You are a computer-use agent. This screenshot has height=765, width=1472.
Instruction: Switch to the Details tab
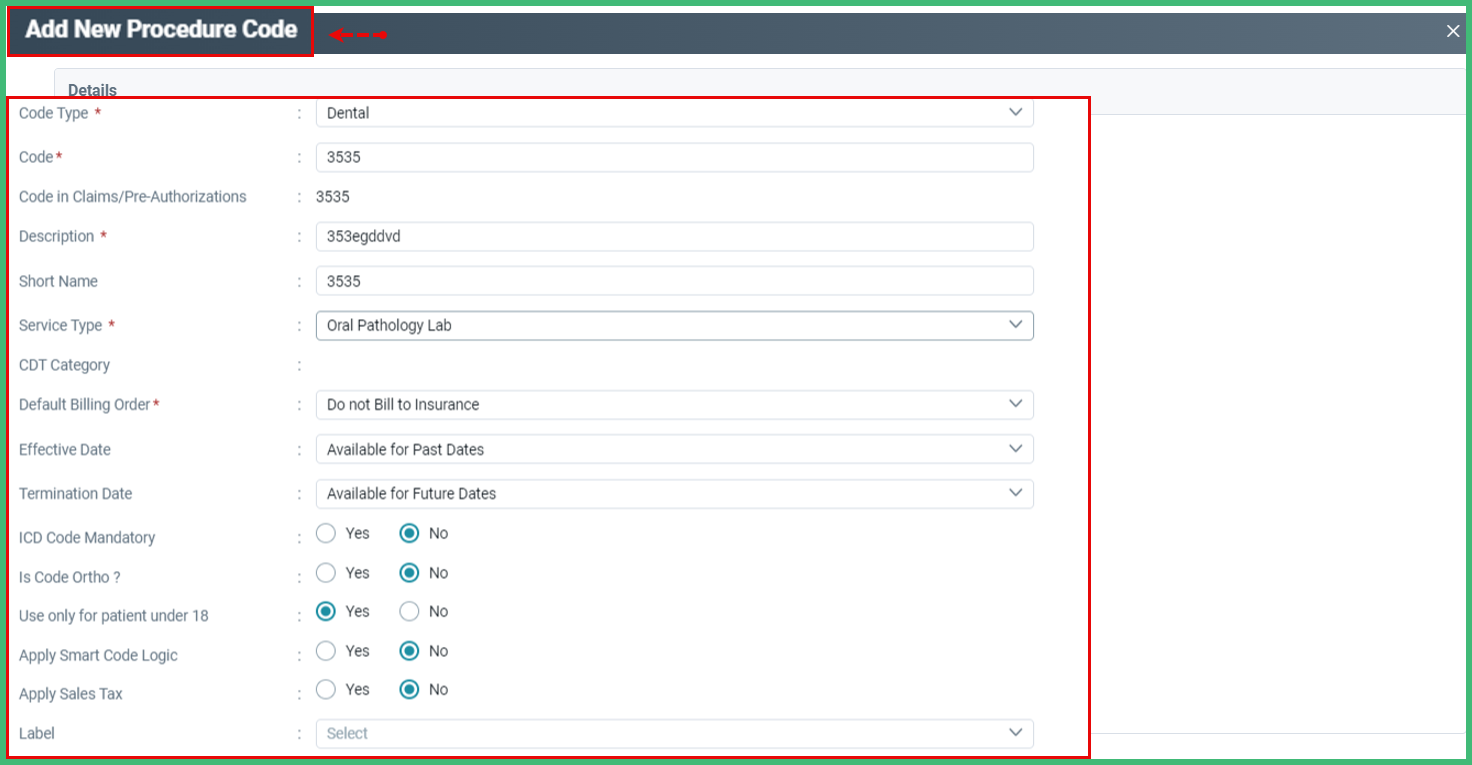pyautogui.click(x=91, y=90)
